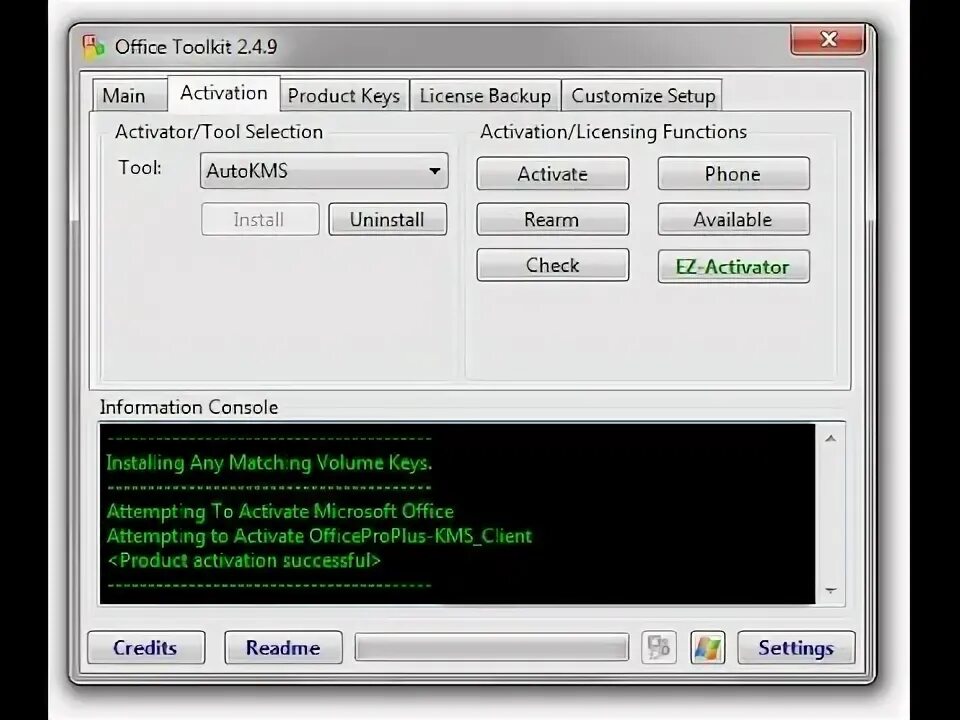Screen dimensions: 960x720
Task: Click the Rearm button
Action: [553, 219]
